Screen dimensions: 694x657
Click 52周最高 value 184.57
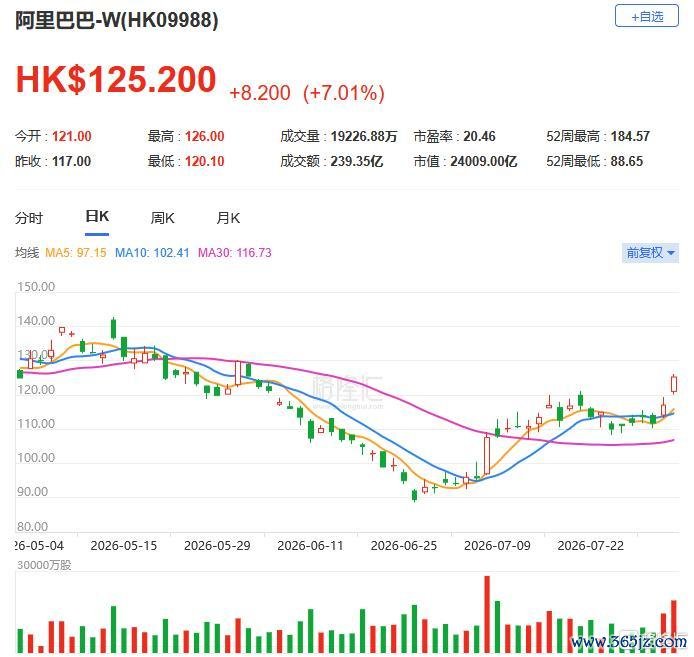(630, 136)
